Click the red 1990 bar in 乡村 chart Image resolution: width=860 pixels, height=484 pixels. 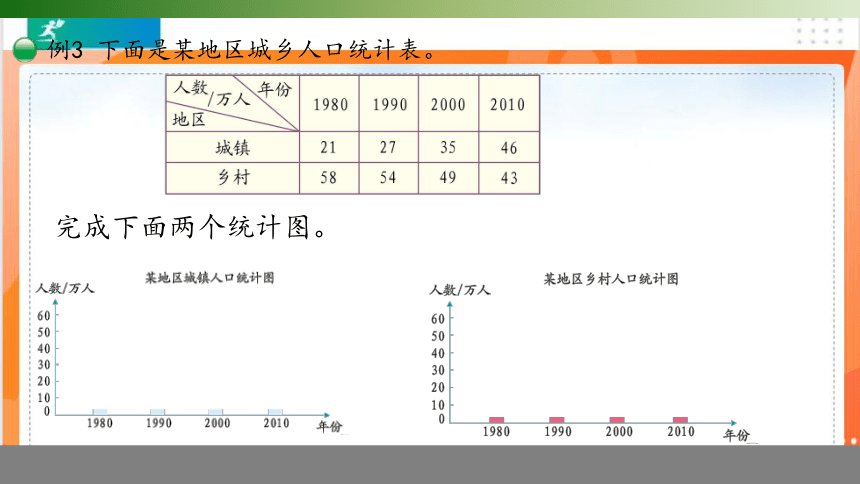click(557, 420)
